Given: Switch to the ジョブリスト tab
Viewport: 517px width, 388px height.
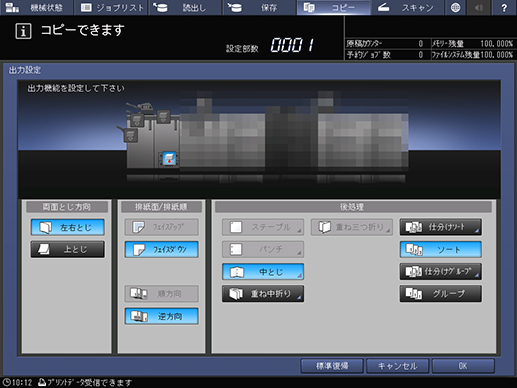Looking at the screenshot, I should [x=112, y=7].
